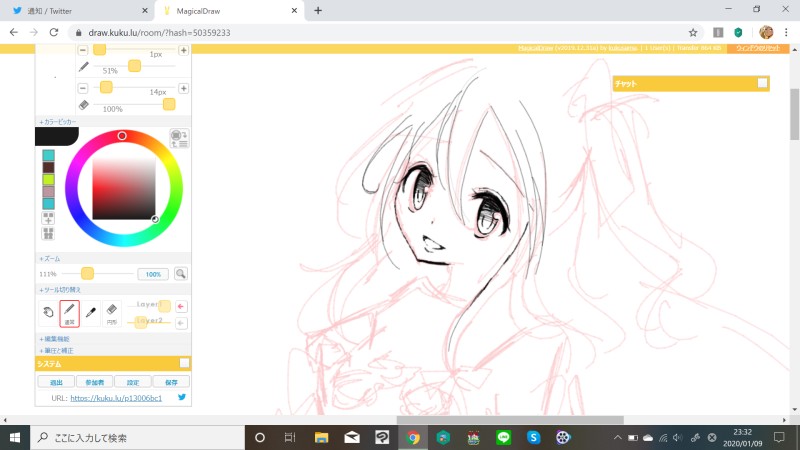Click the magnifier zoom icon
The height and width of the screenshot is (450, 800).
point(181,274)
